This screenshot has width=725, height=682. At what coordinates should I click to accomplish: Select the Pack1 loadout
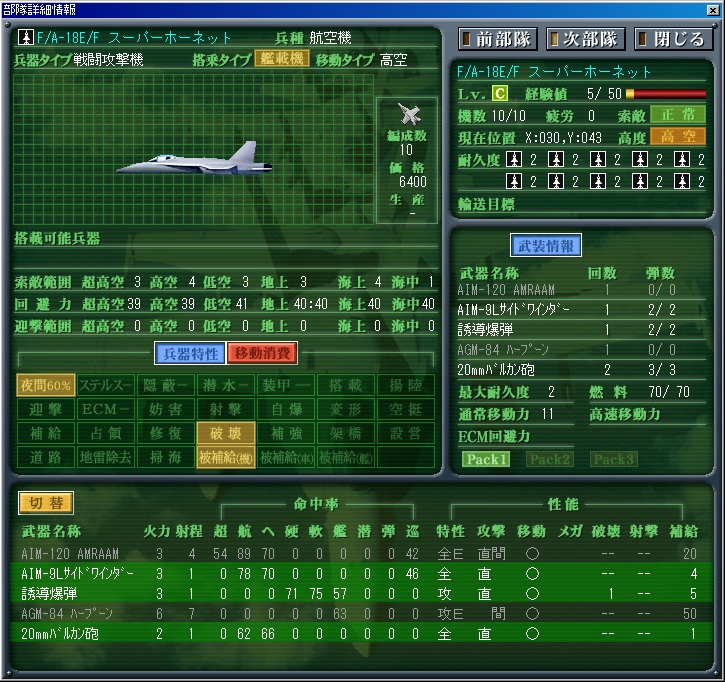click(486, 459)
